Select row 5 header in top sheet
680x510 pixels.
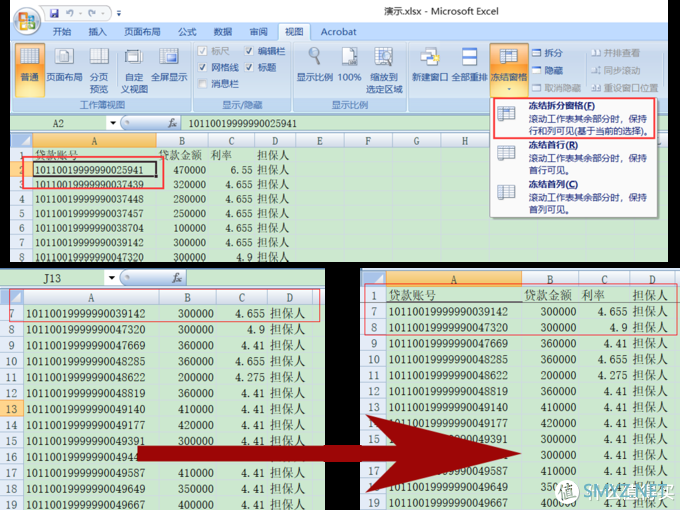(x=22, y=213)
